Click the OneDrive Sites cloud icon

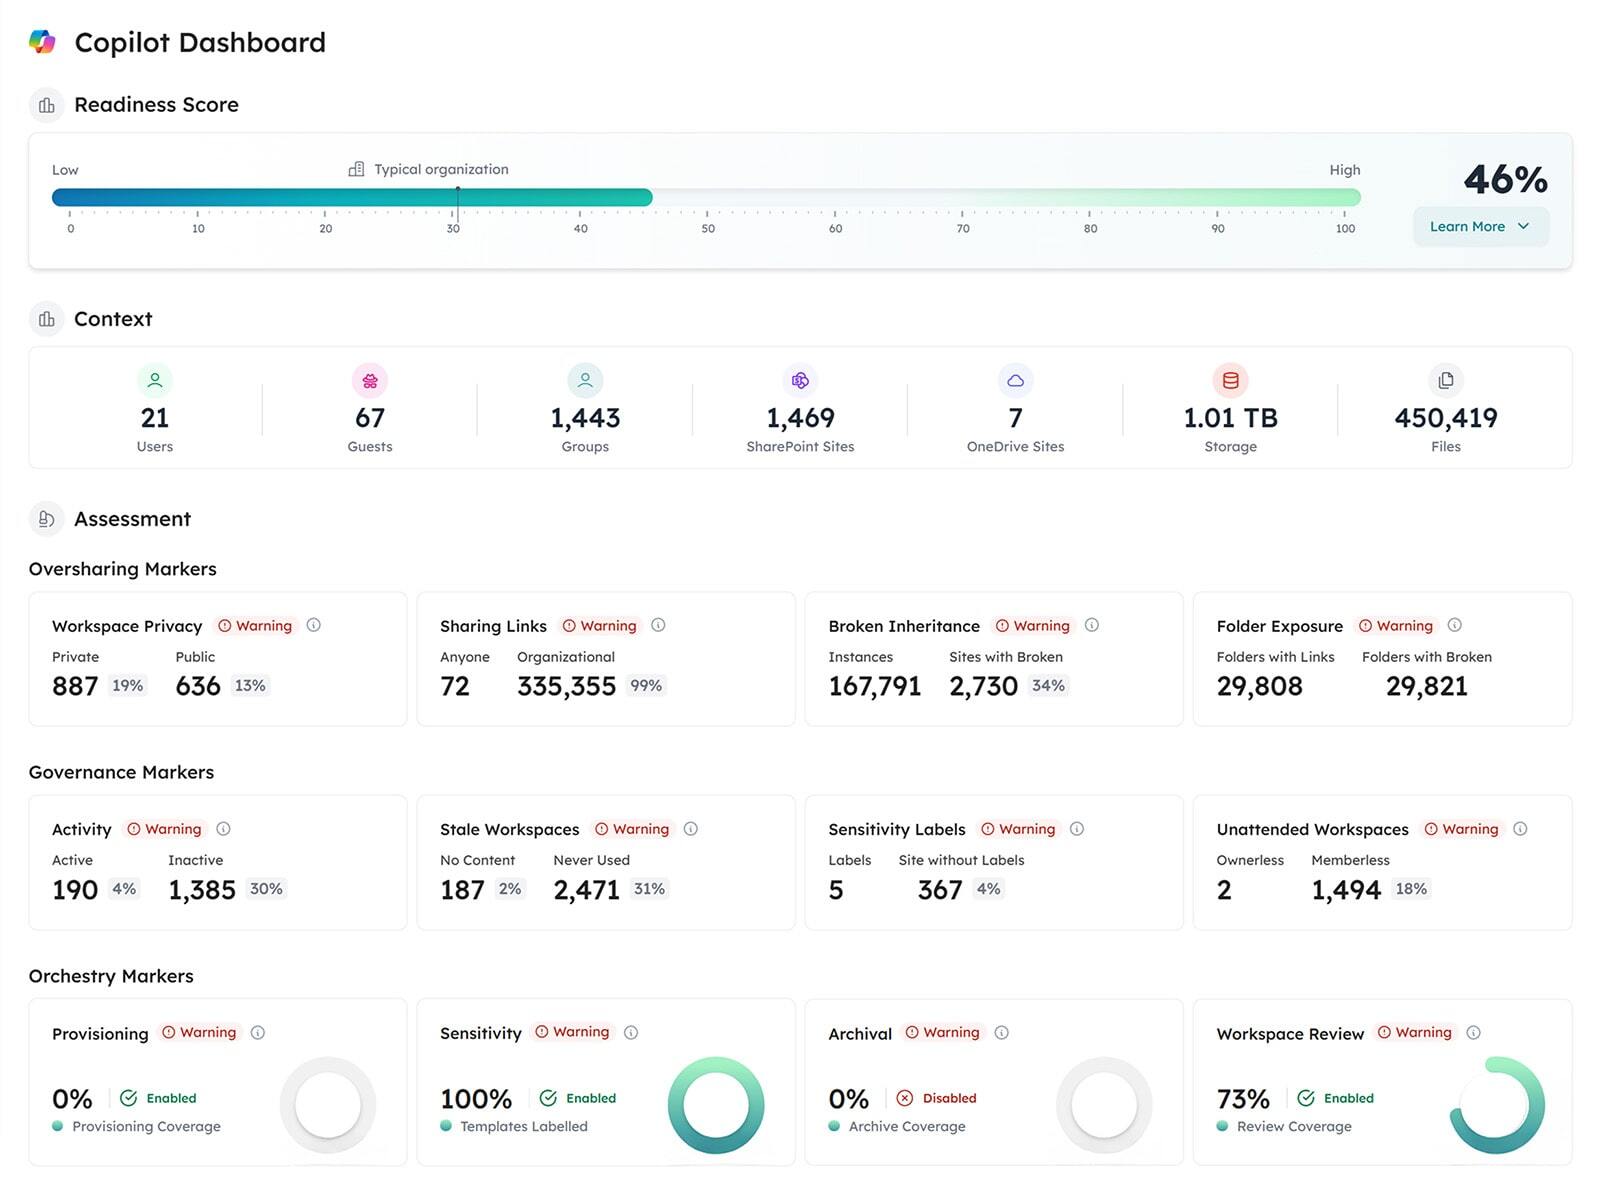[1016, 380]
